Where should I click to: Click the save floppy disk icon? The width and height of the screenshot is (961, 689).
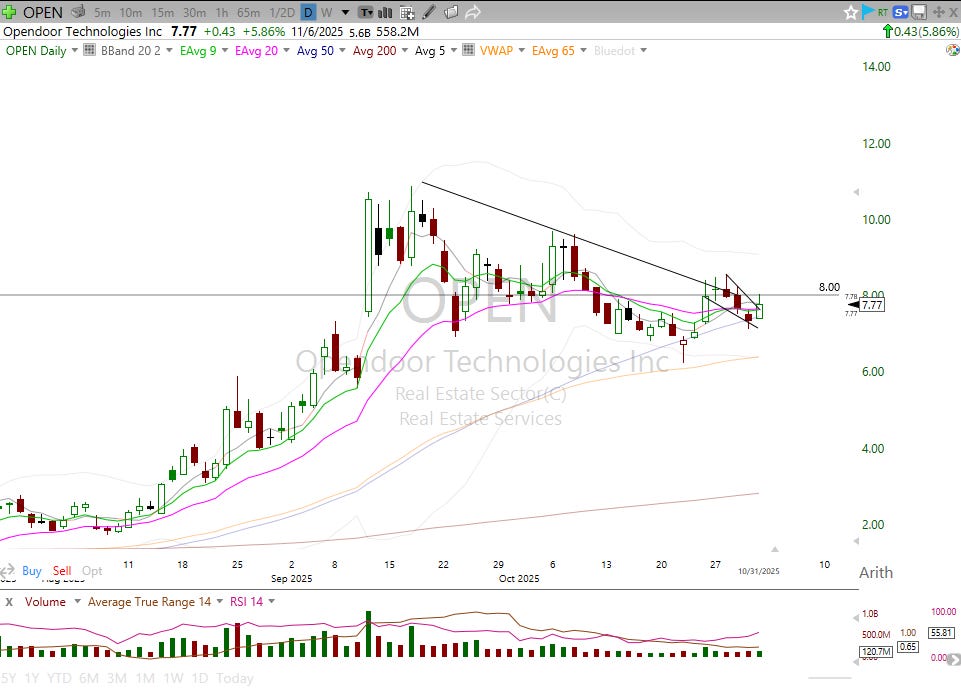919,12
